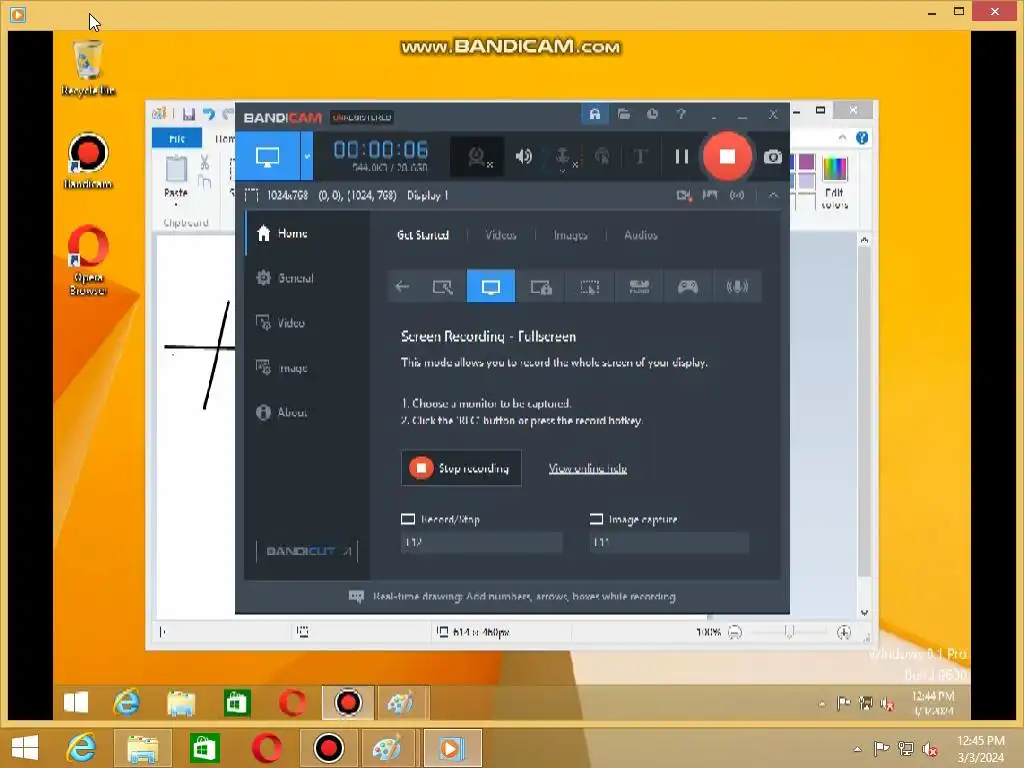1024x768 pixels.
Task: Click the Image capture hotkey field
Action: point(669,542)
